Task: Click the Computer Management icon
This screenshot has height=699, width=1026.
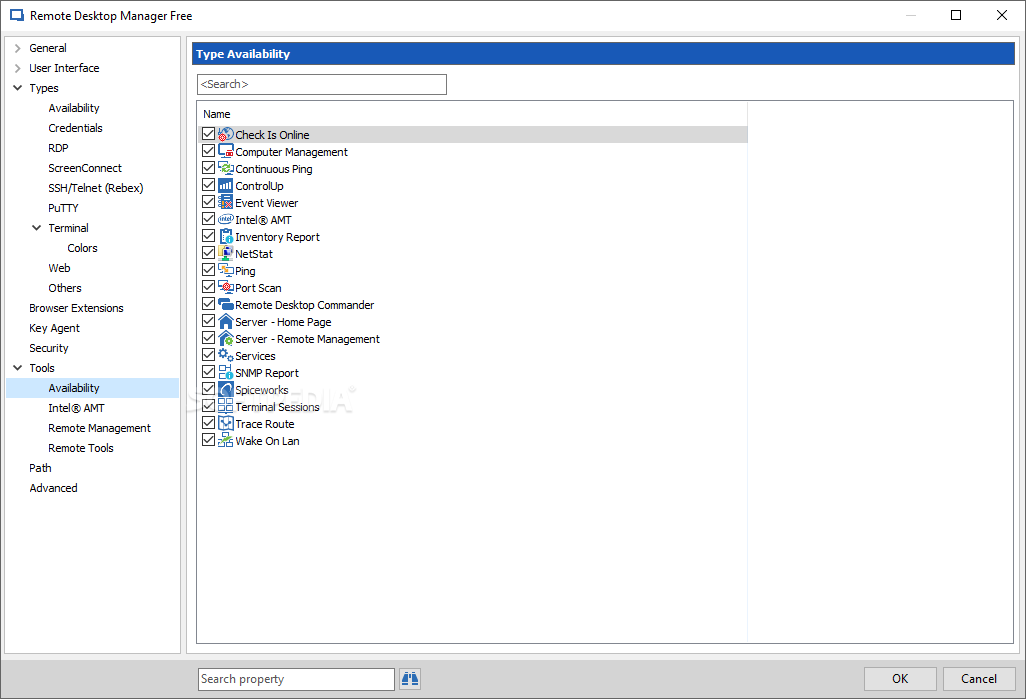Action: [226, 151]
